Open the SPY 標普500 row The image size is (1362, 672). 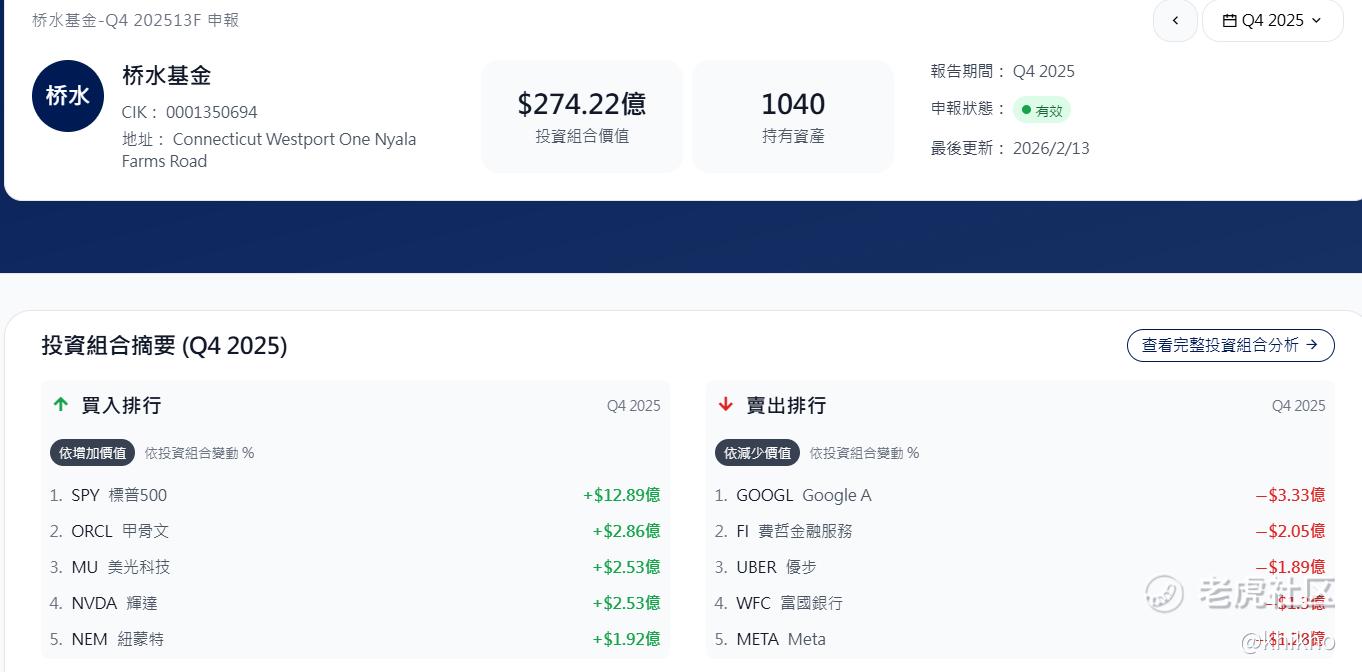tap(355, 495)
